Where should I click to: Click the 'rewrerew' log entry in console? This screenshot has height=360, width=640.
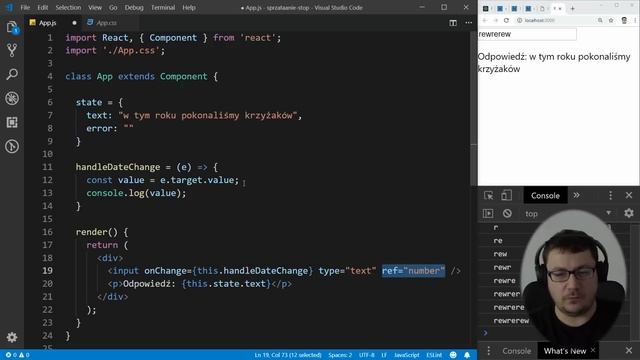click(x=511, y=320)
